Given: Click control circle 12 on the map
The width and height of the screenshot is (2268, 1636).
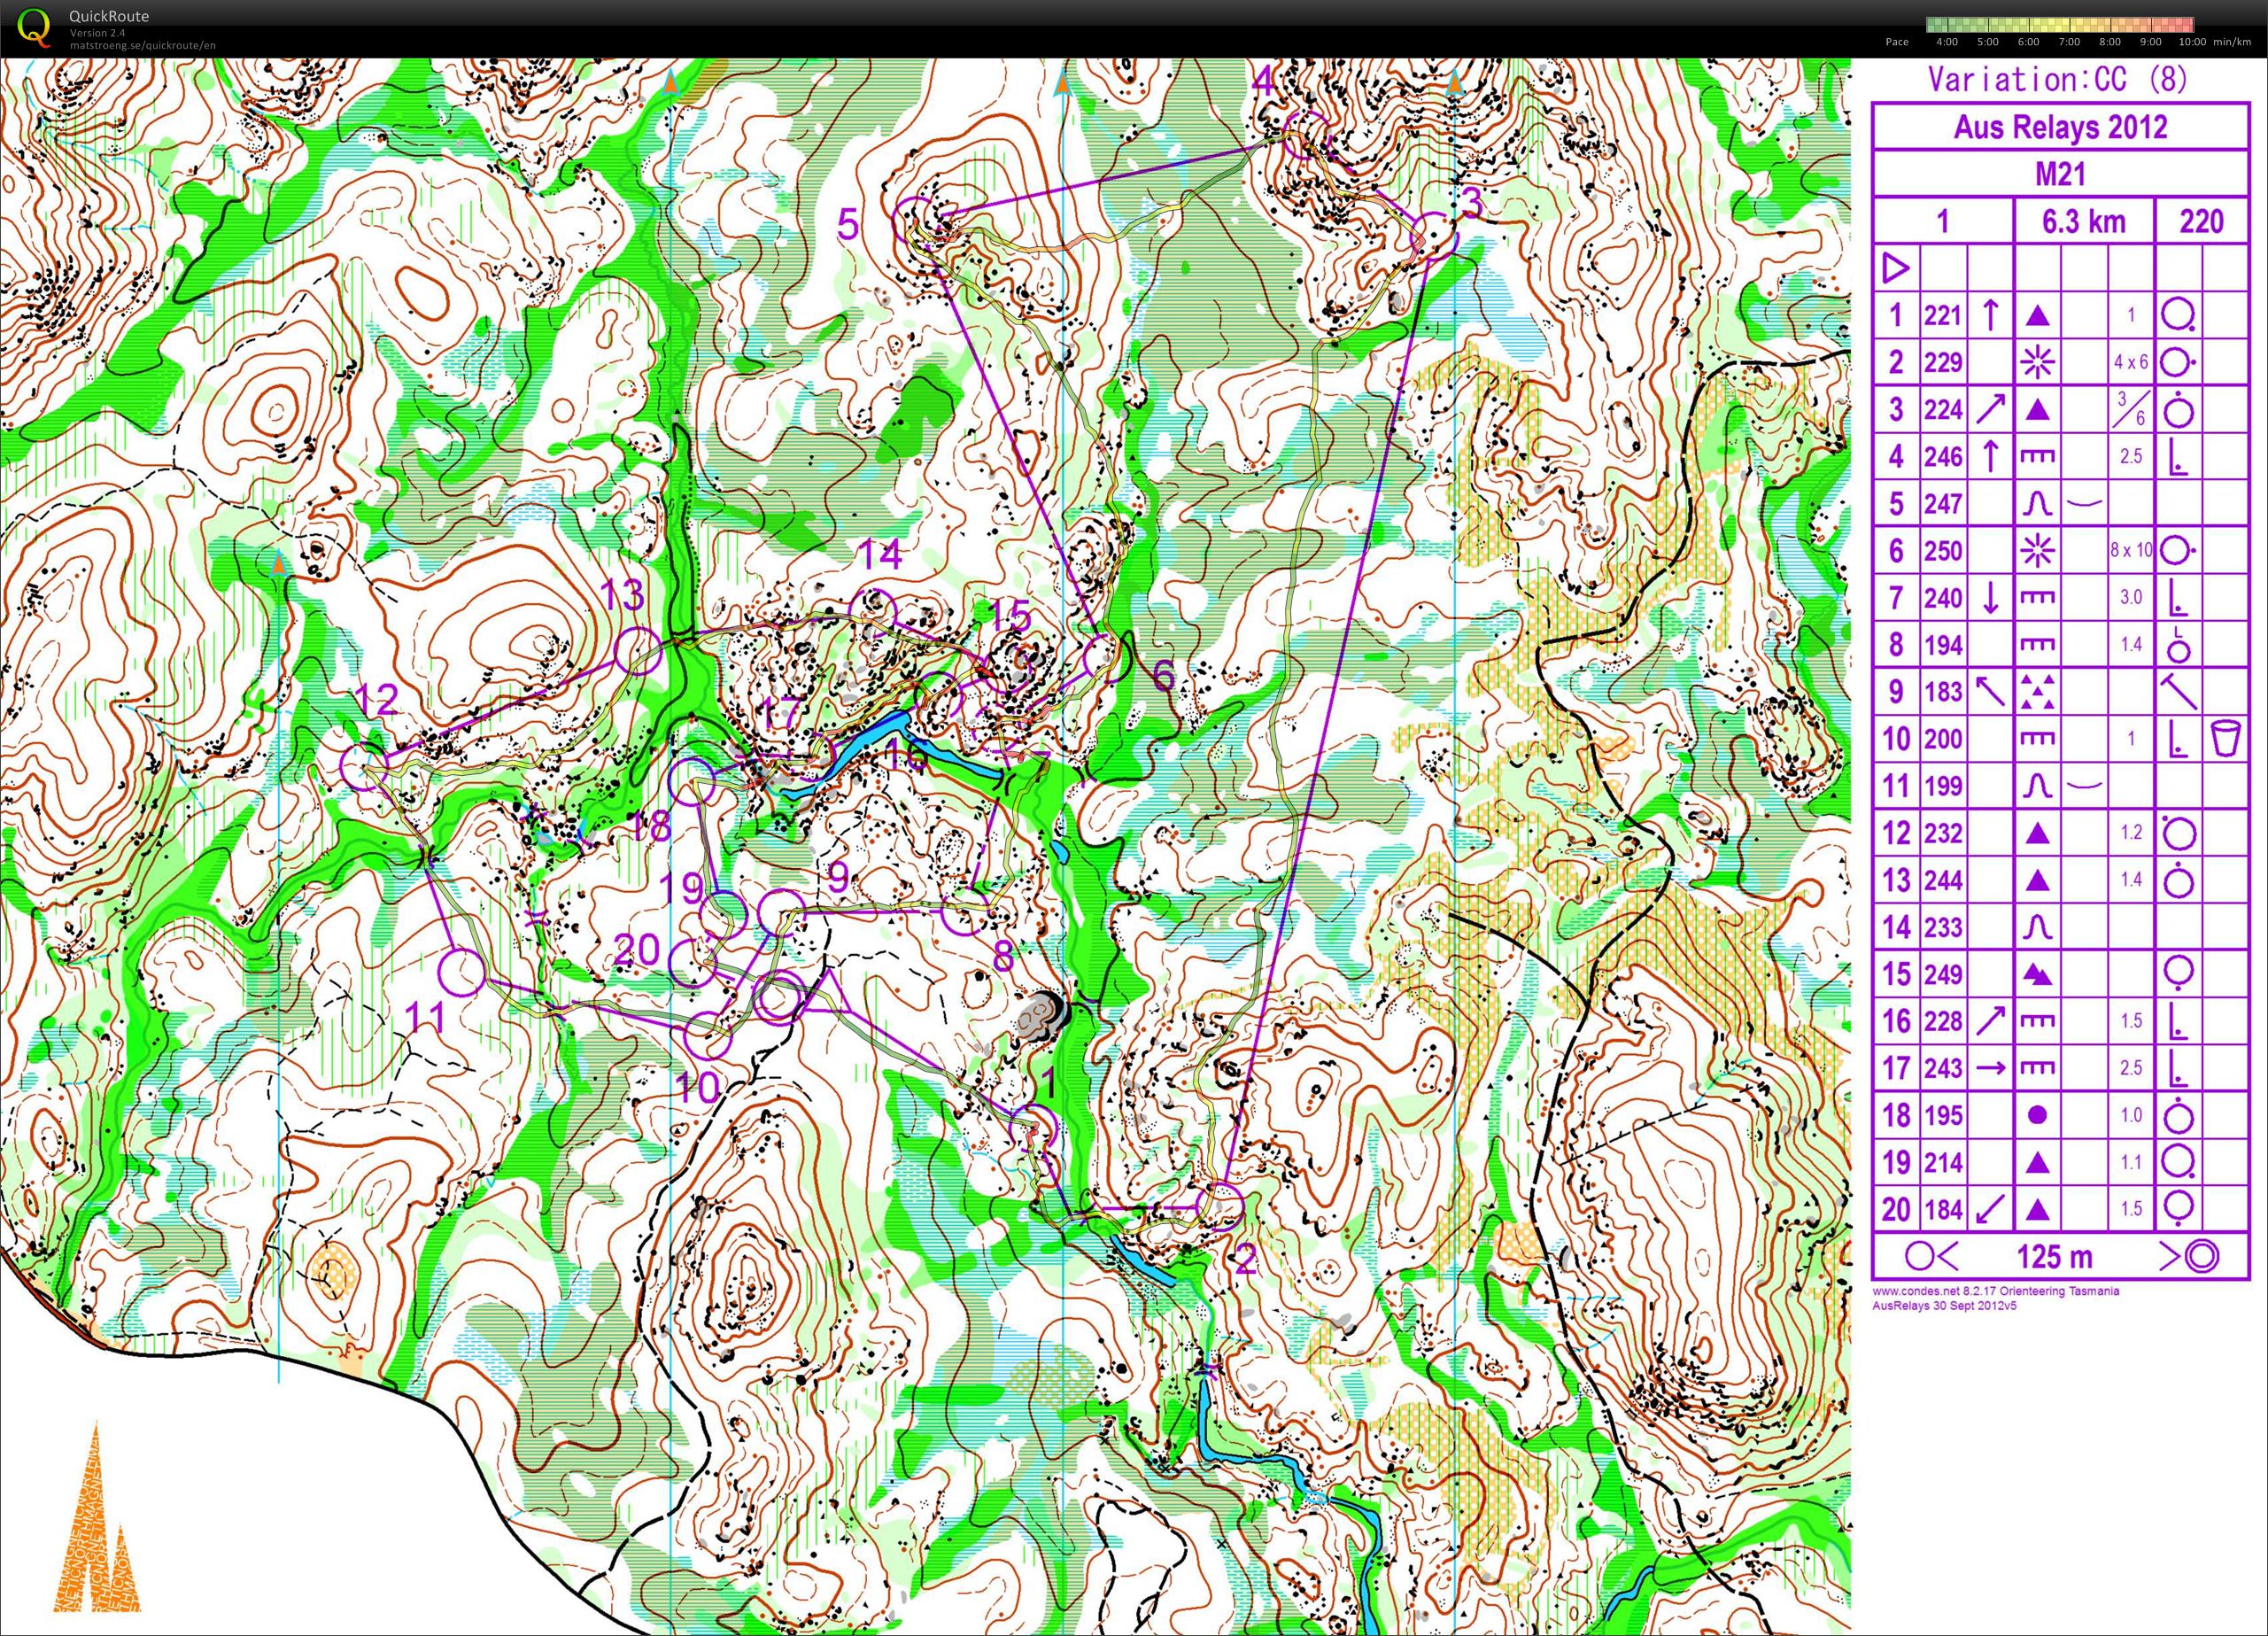Looking at the screenshot, I should (364, 767).
